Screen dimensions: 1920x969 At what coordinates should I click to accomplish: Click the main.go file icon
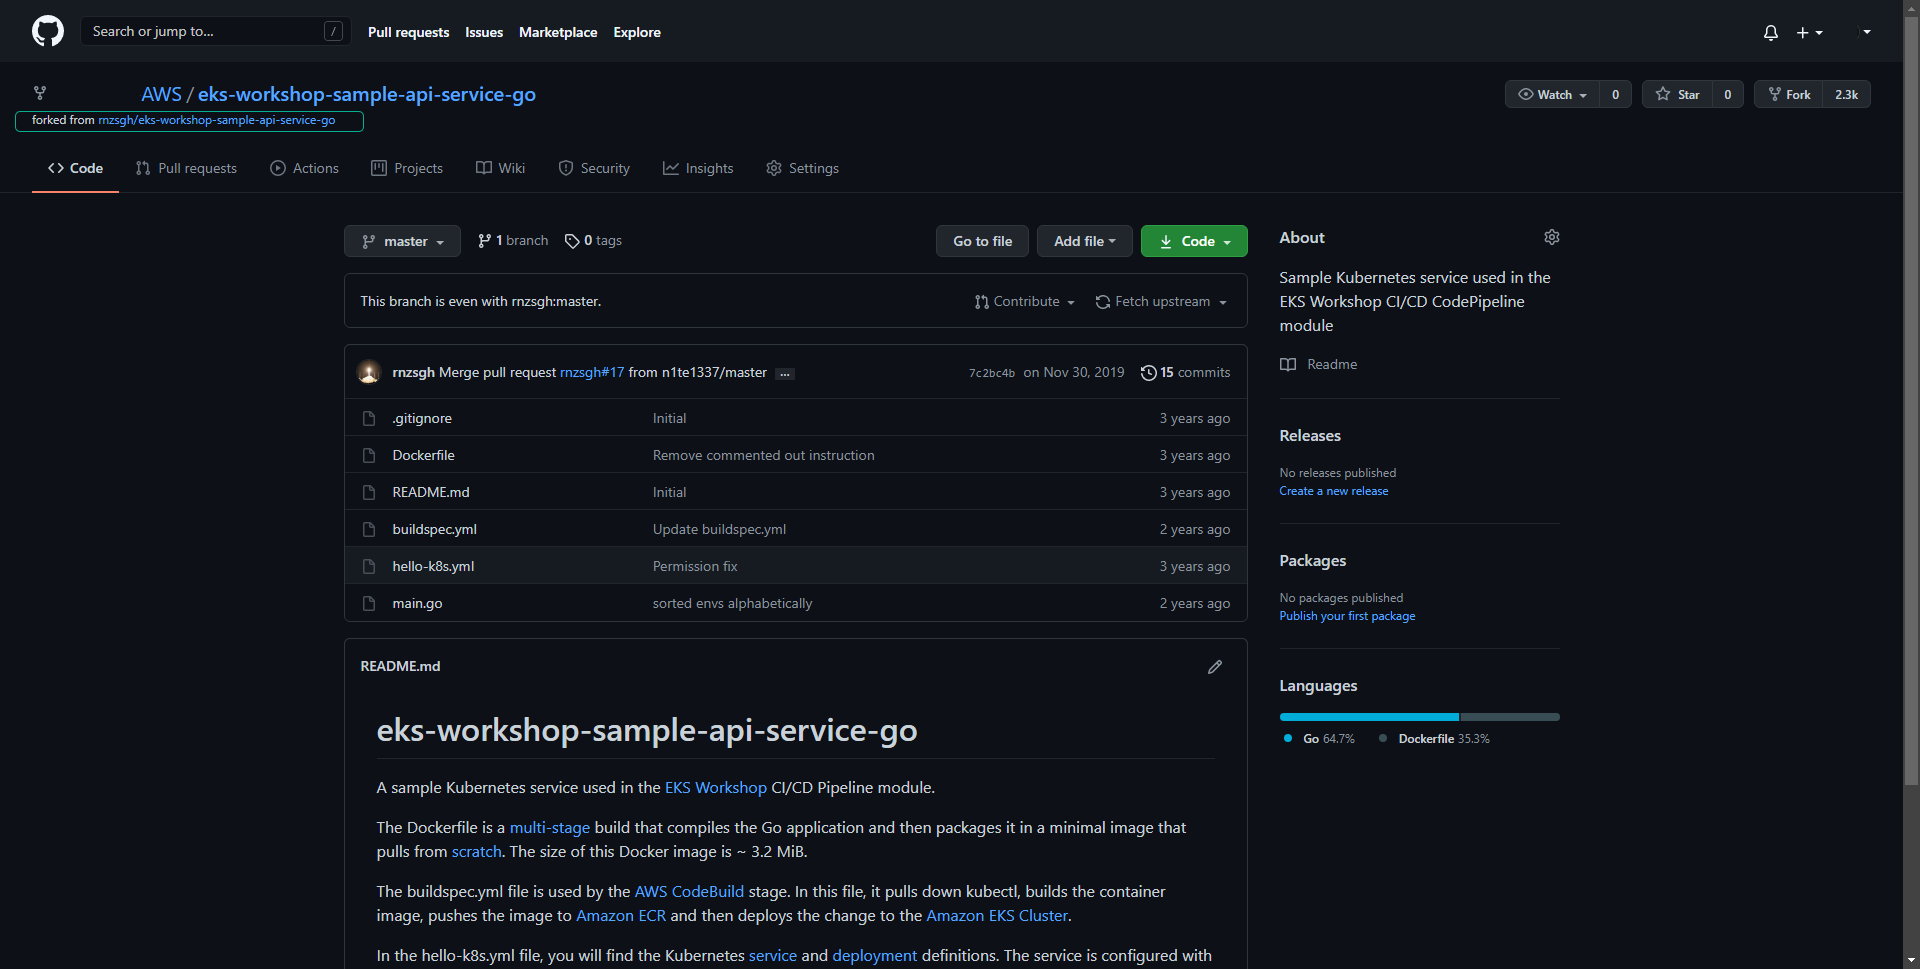tap(369, 603)
